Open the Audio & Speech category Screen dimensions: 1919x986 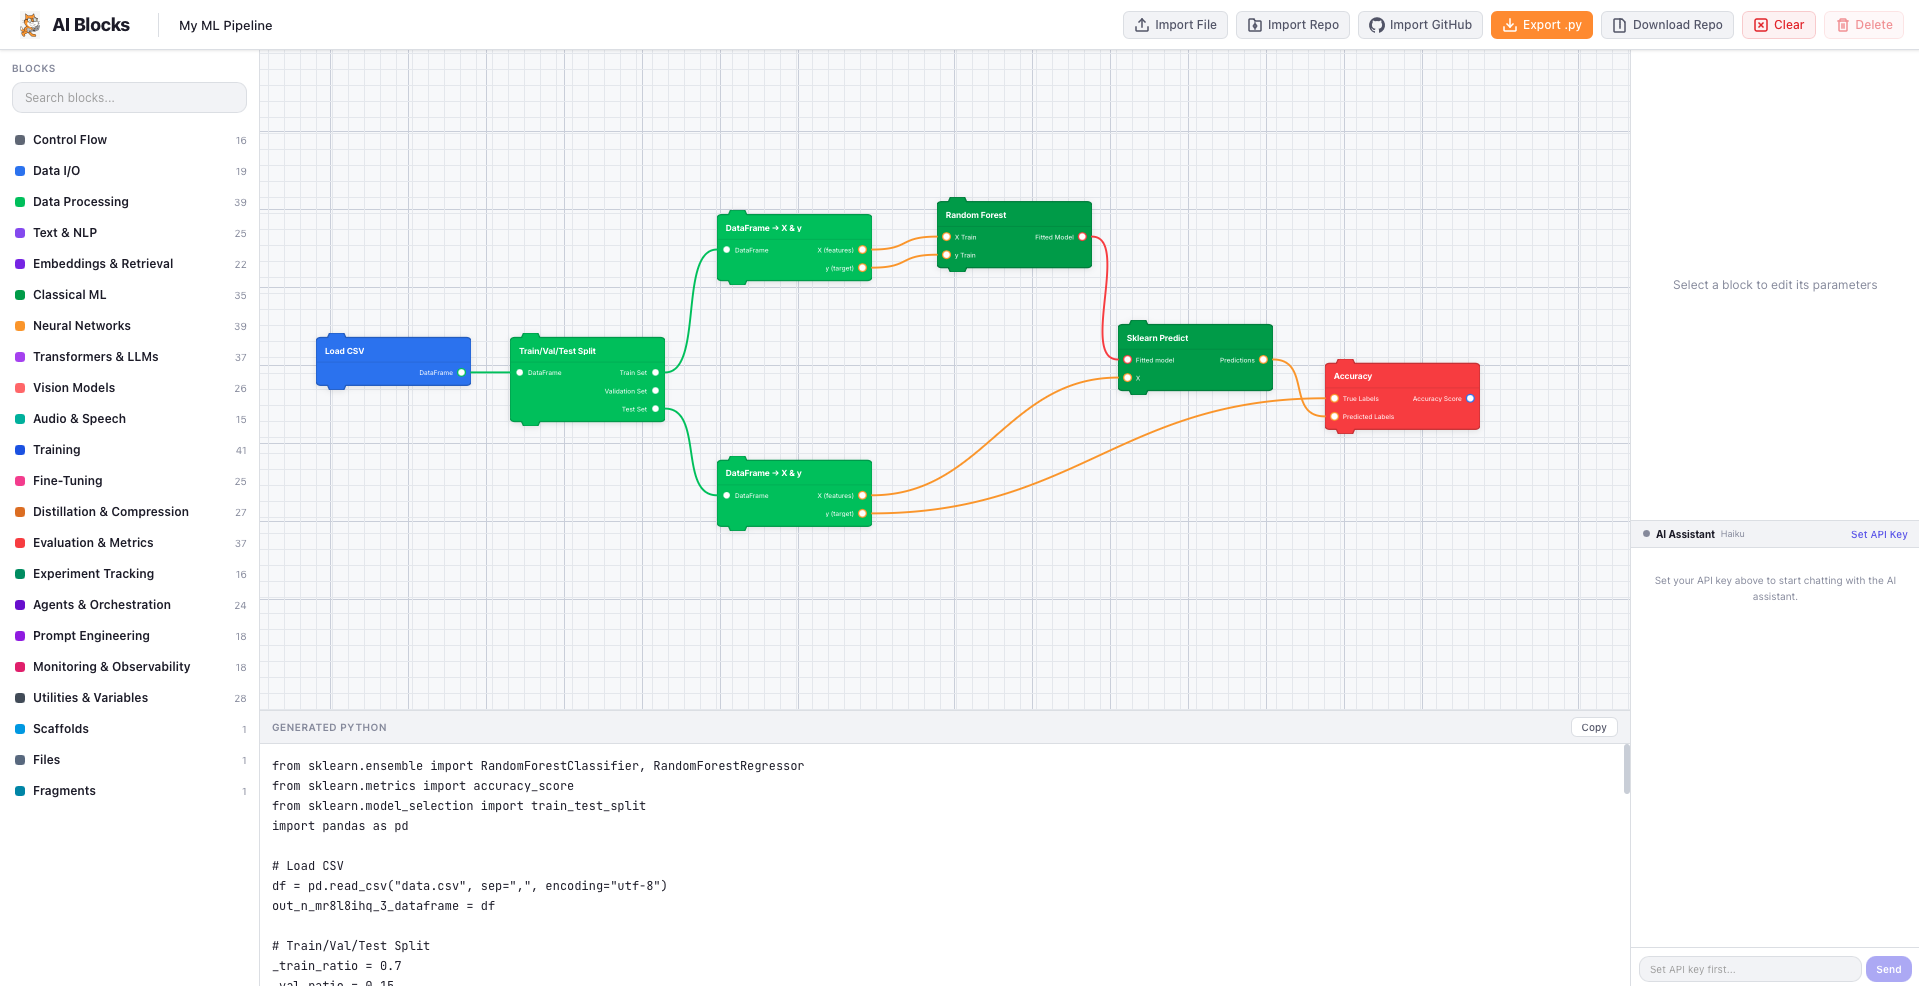coord(130,419)
